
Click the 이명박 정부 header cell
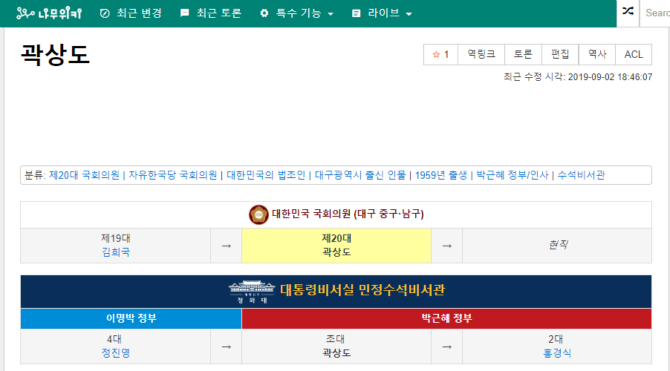[131, 318]
